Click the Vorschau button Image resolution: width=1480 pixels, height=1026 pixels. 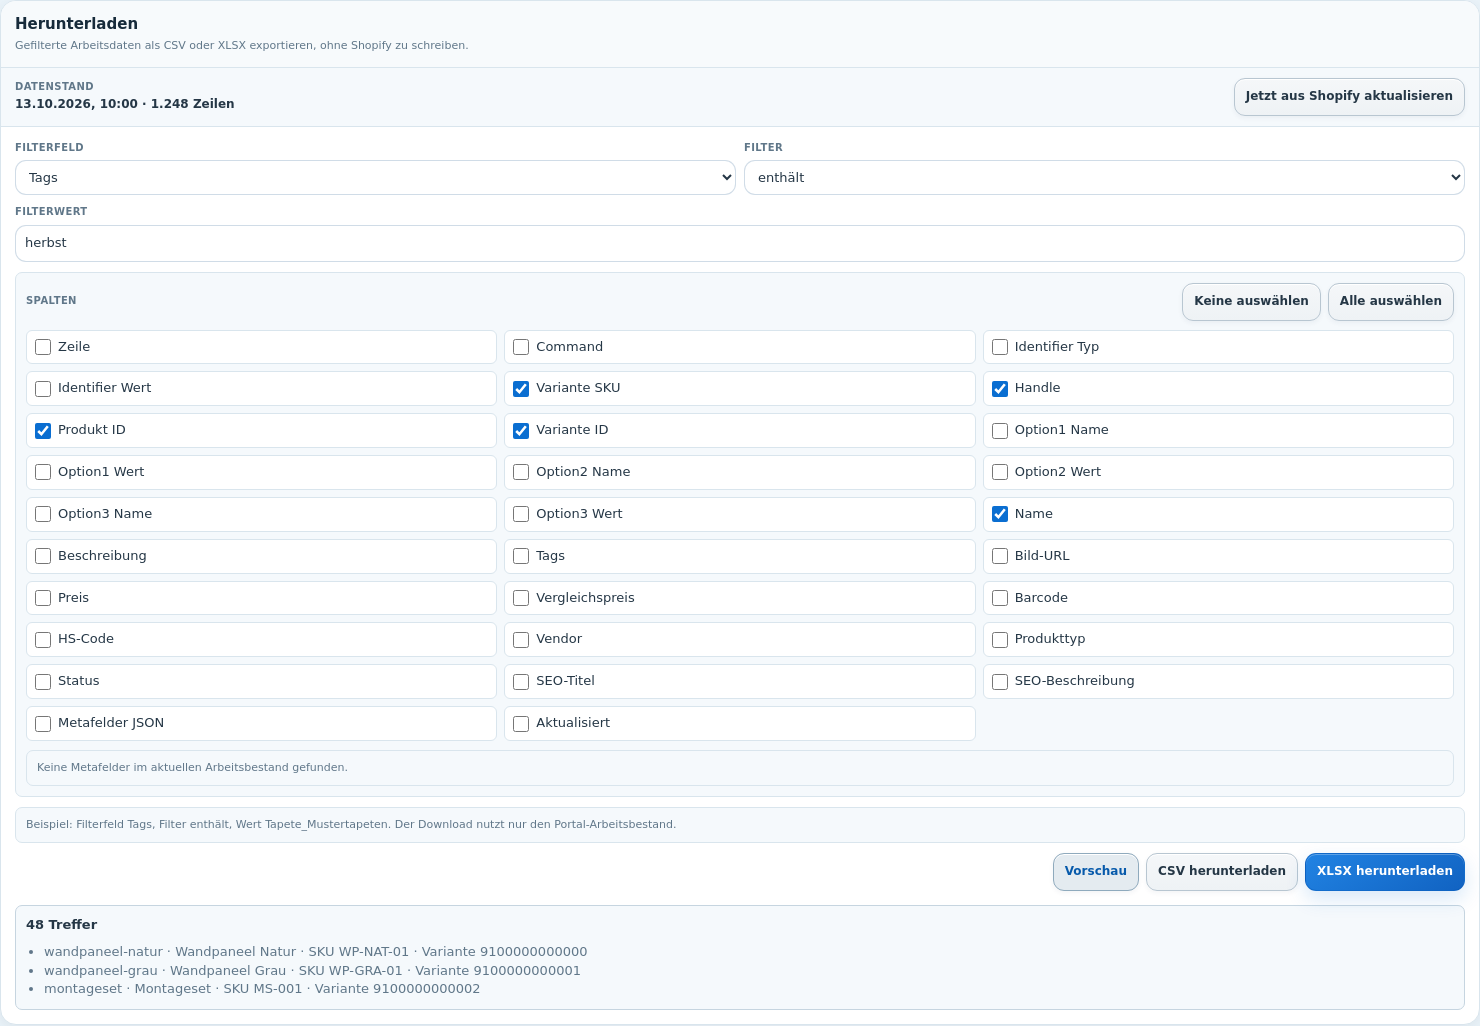(1095, 872)
